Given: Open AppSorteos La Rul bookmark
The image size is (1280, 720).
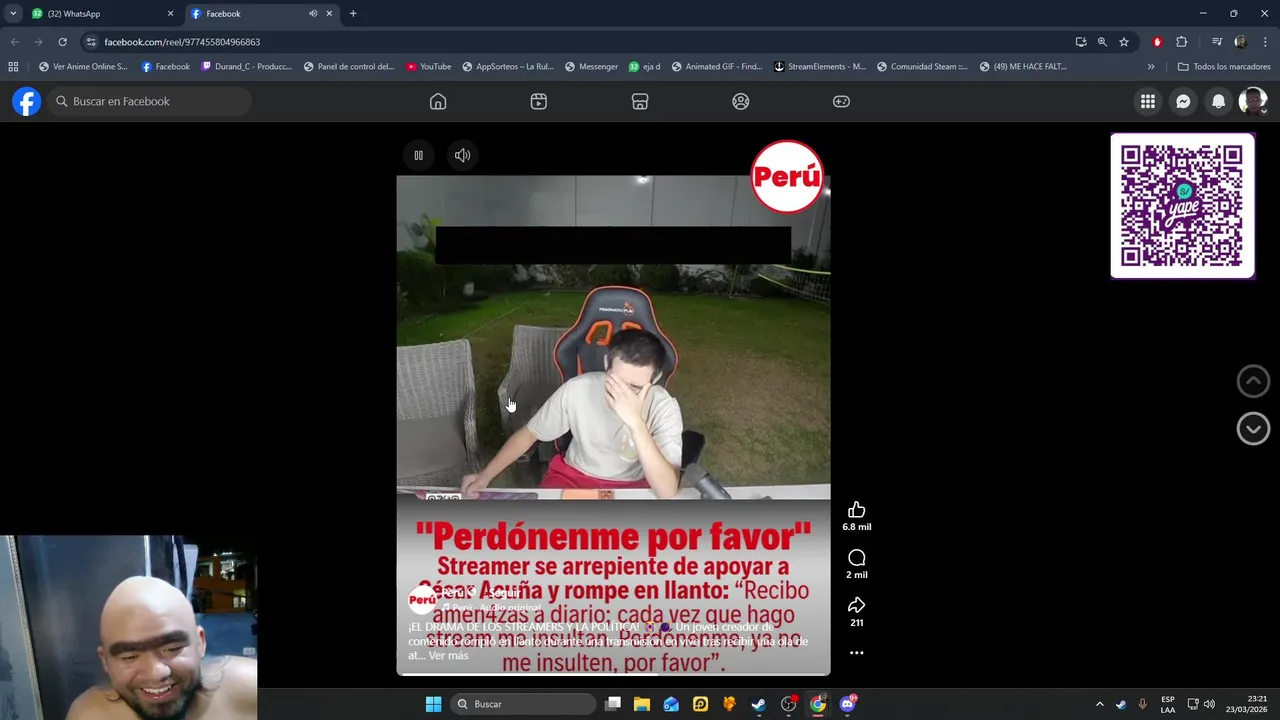Looking at the screenshot, I should click(507, 67).
